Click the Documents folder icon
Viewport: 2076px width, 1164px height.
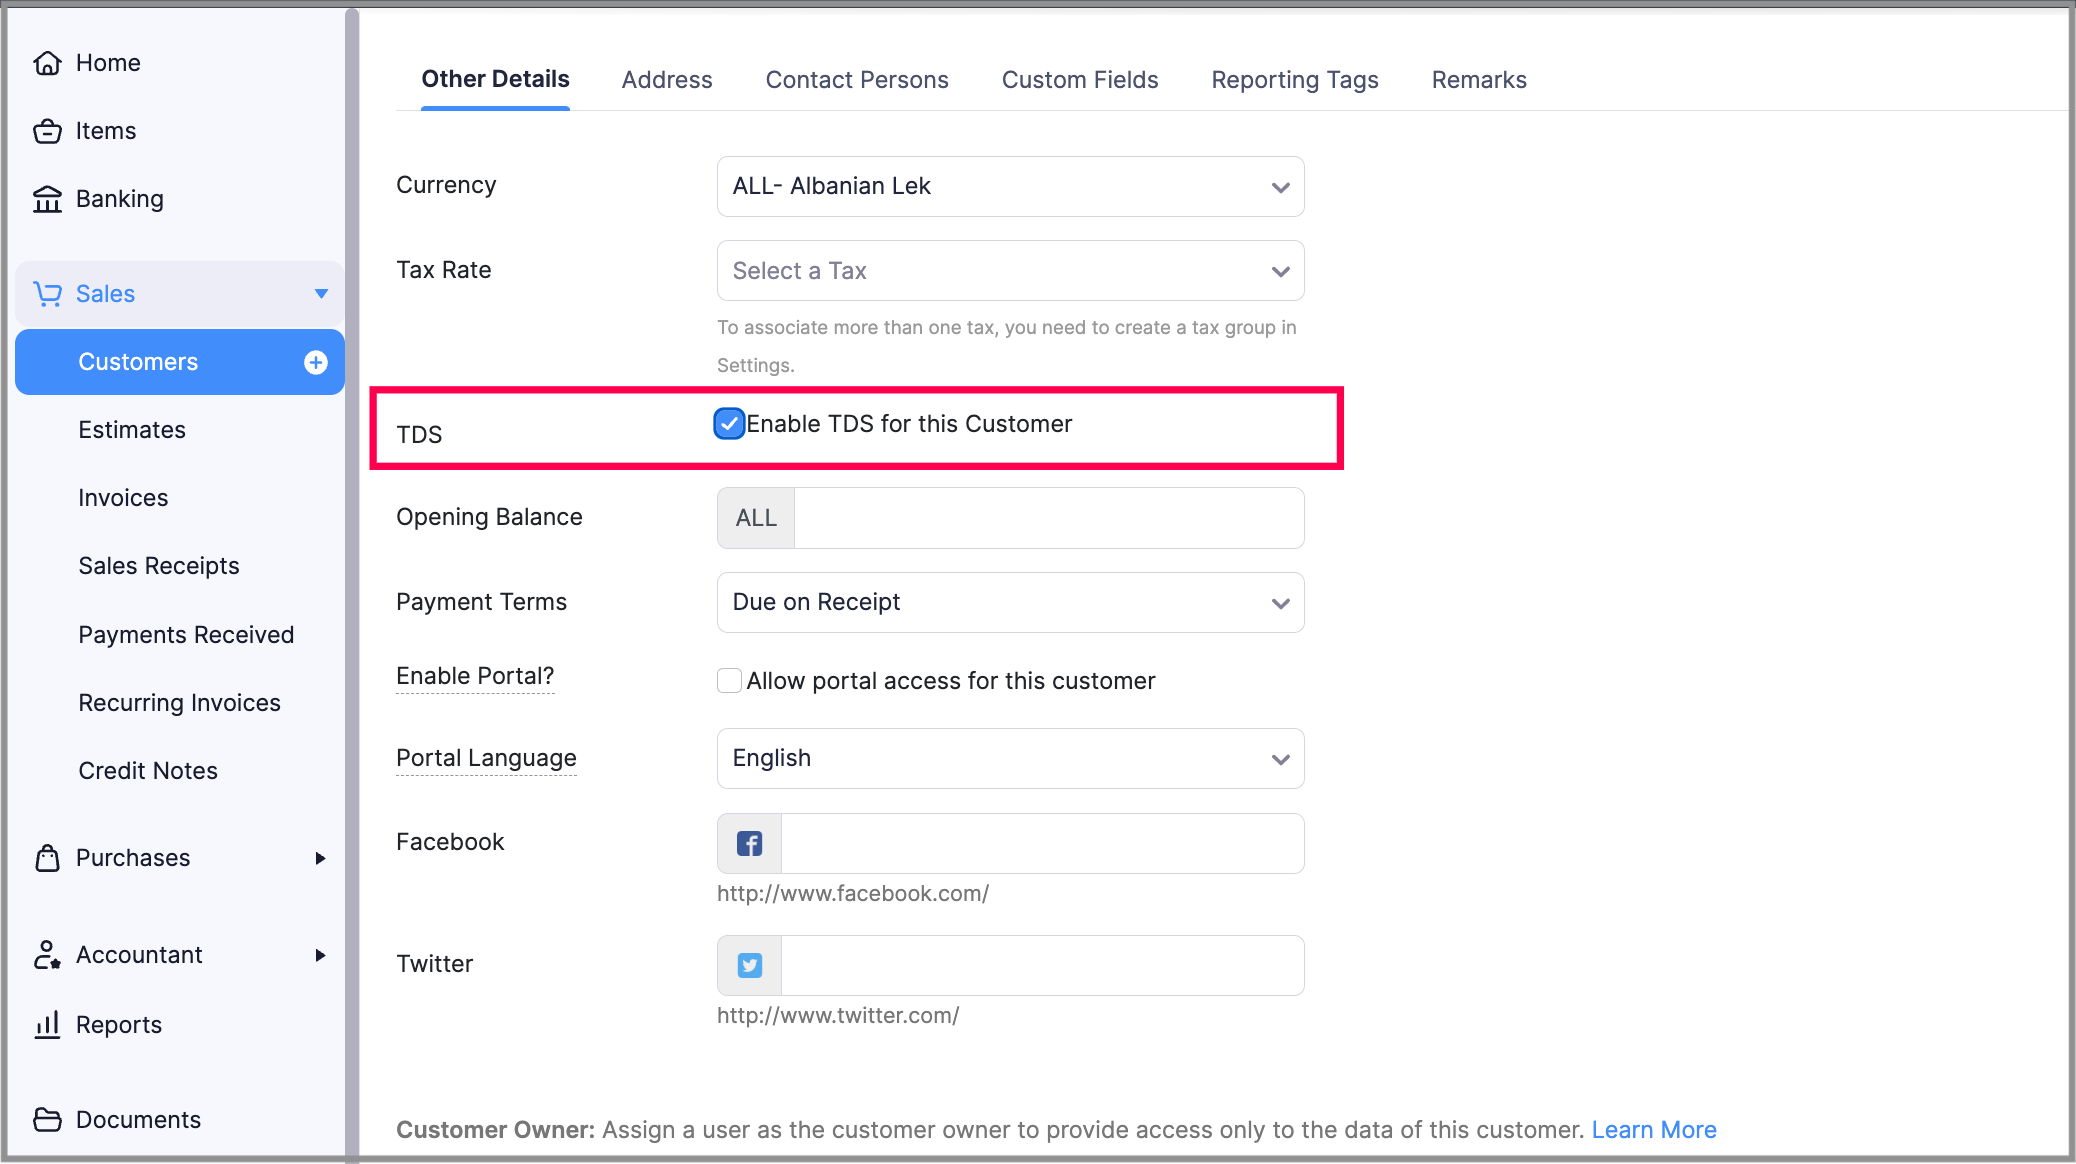point(47,1120)
